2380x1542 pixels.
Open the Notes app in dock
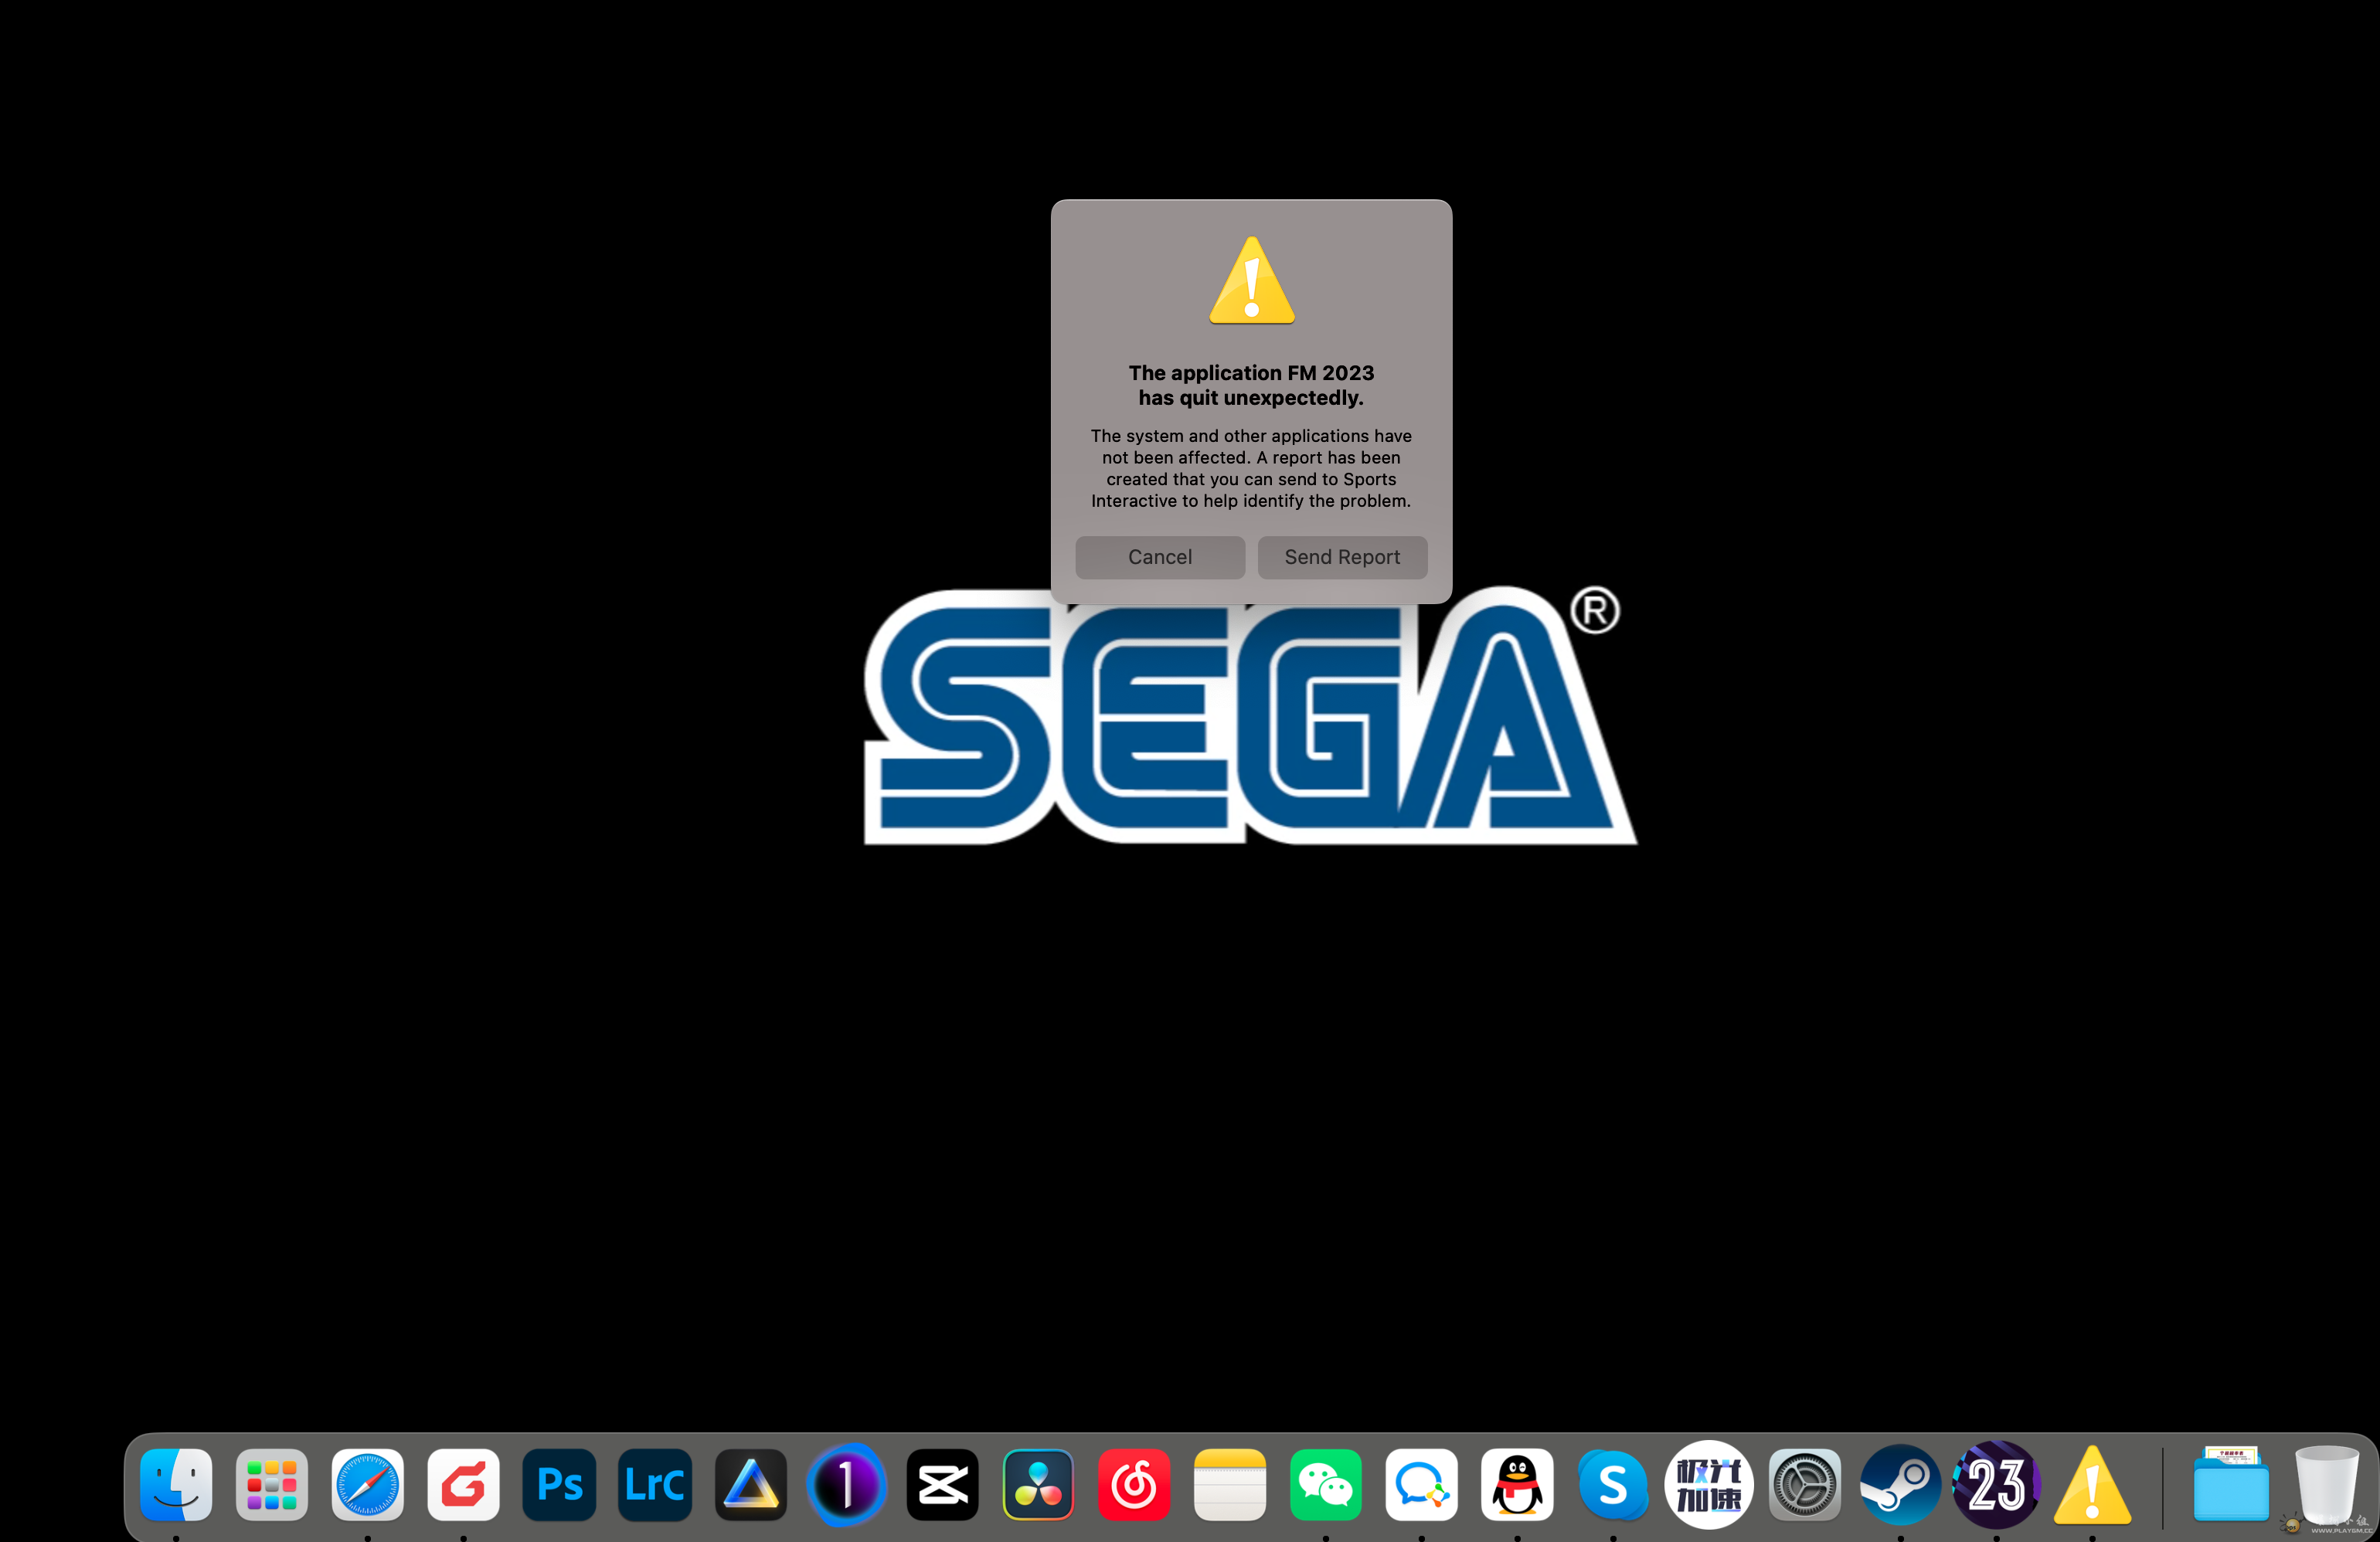[x=1230, y=1484]
